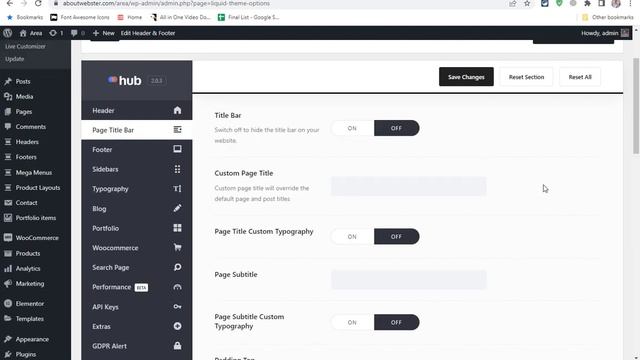Open the Typography options section
Viewport: 640px width, 360px height.
137,189
